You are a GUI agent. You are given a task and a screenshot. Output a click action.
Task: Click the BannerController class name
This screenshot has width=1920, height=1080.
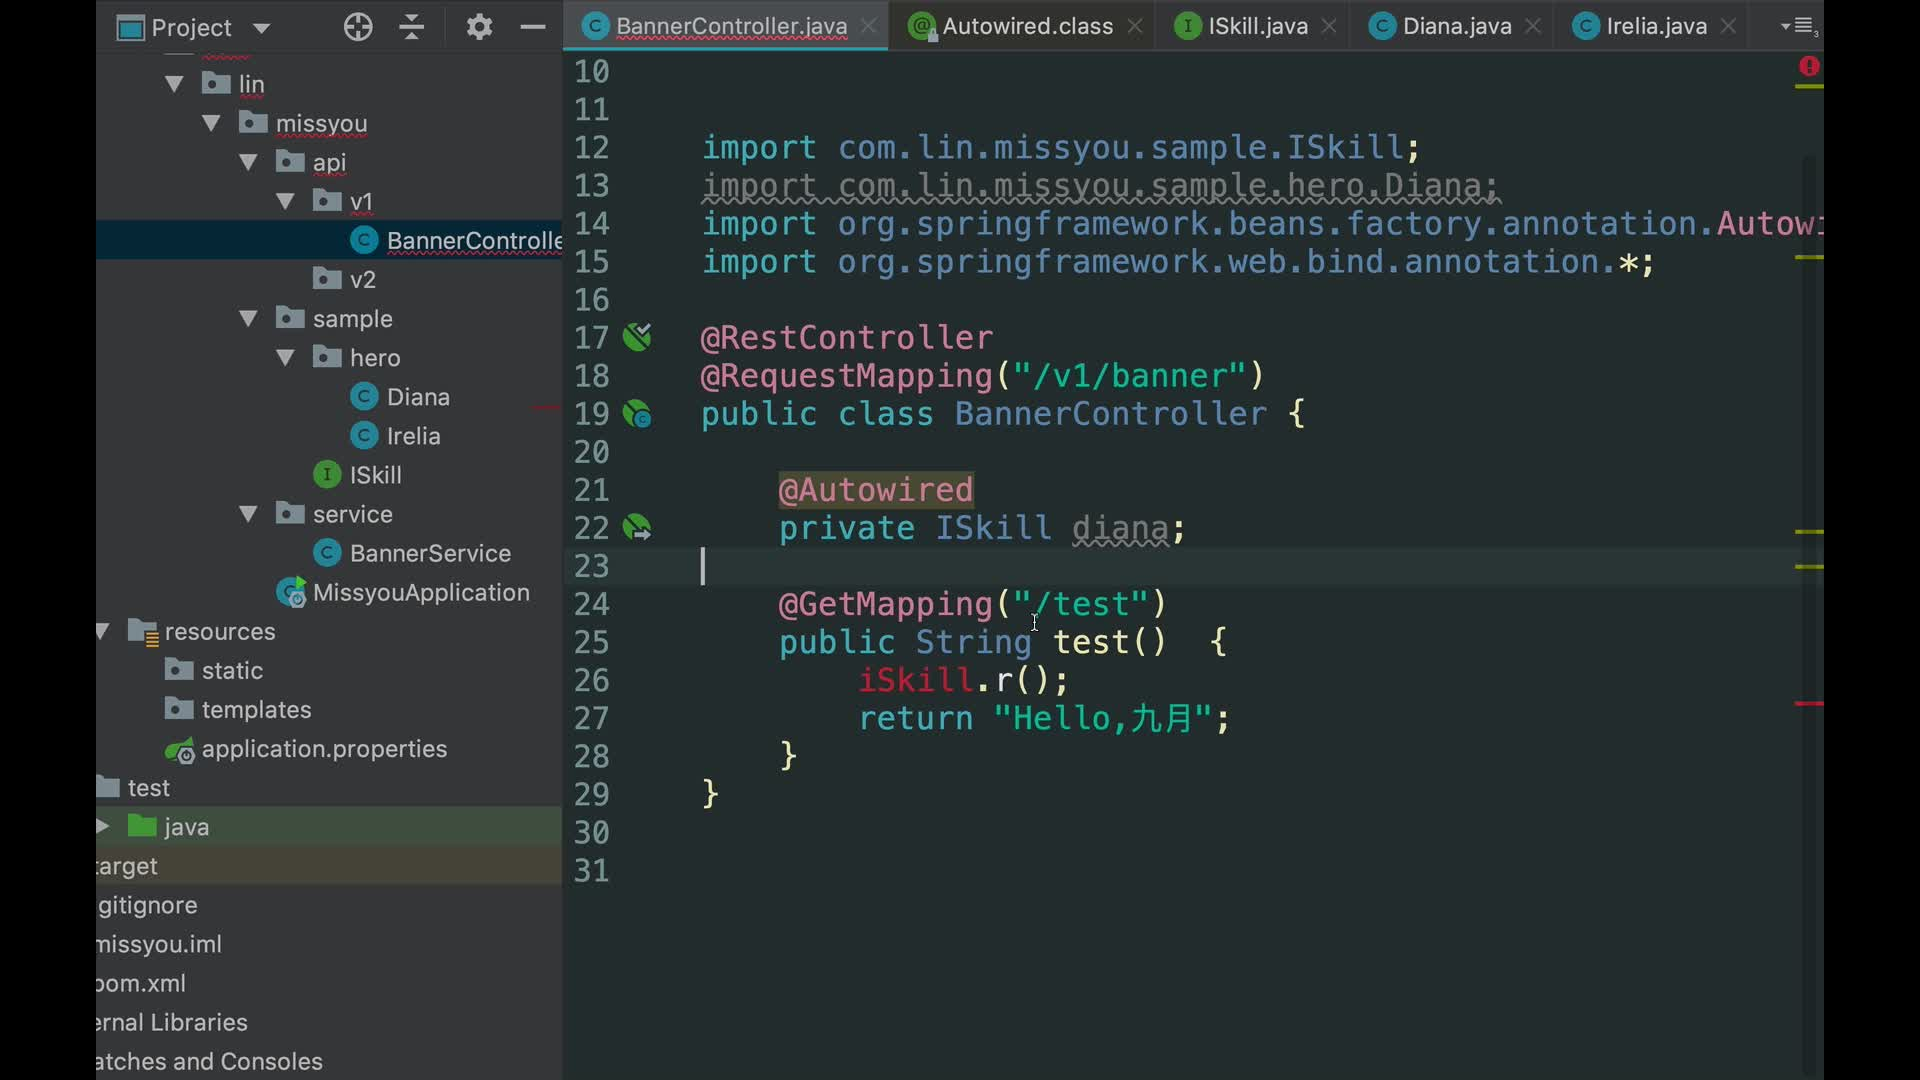[x=1110, y=414]
